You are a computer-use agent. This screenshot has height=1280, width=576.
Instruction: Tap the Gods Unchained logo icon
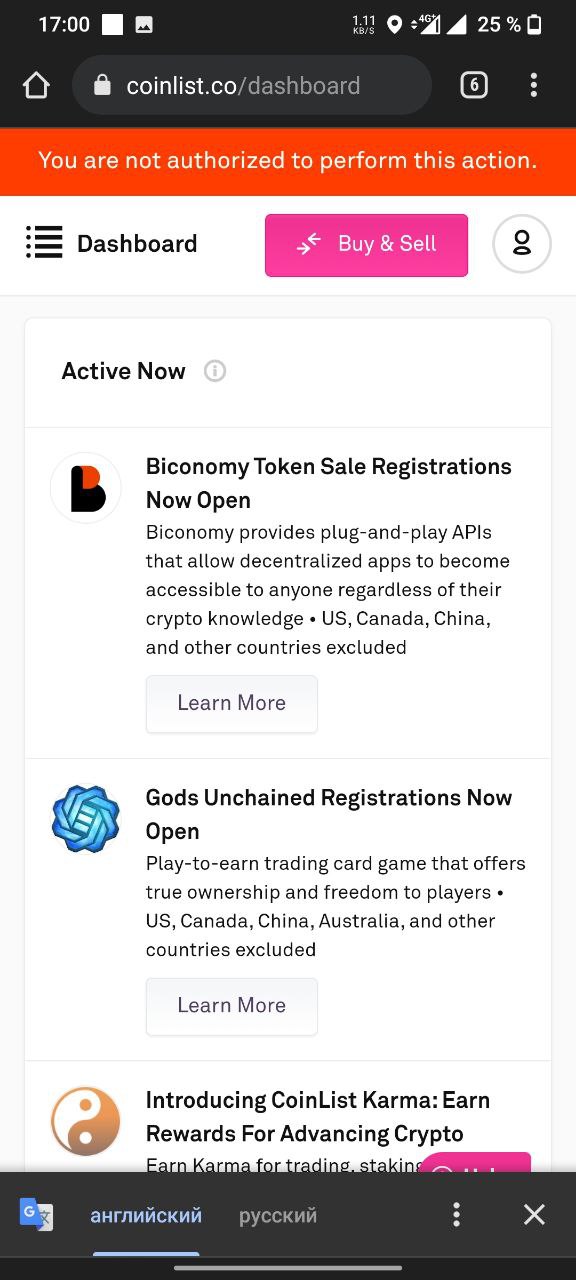(x=86, y=819)
